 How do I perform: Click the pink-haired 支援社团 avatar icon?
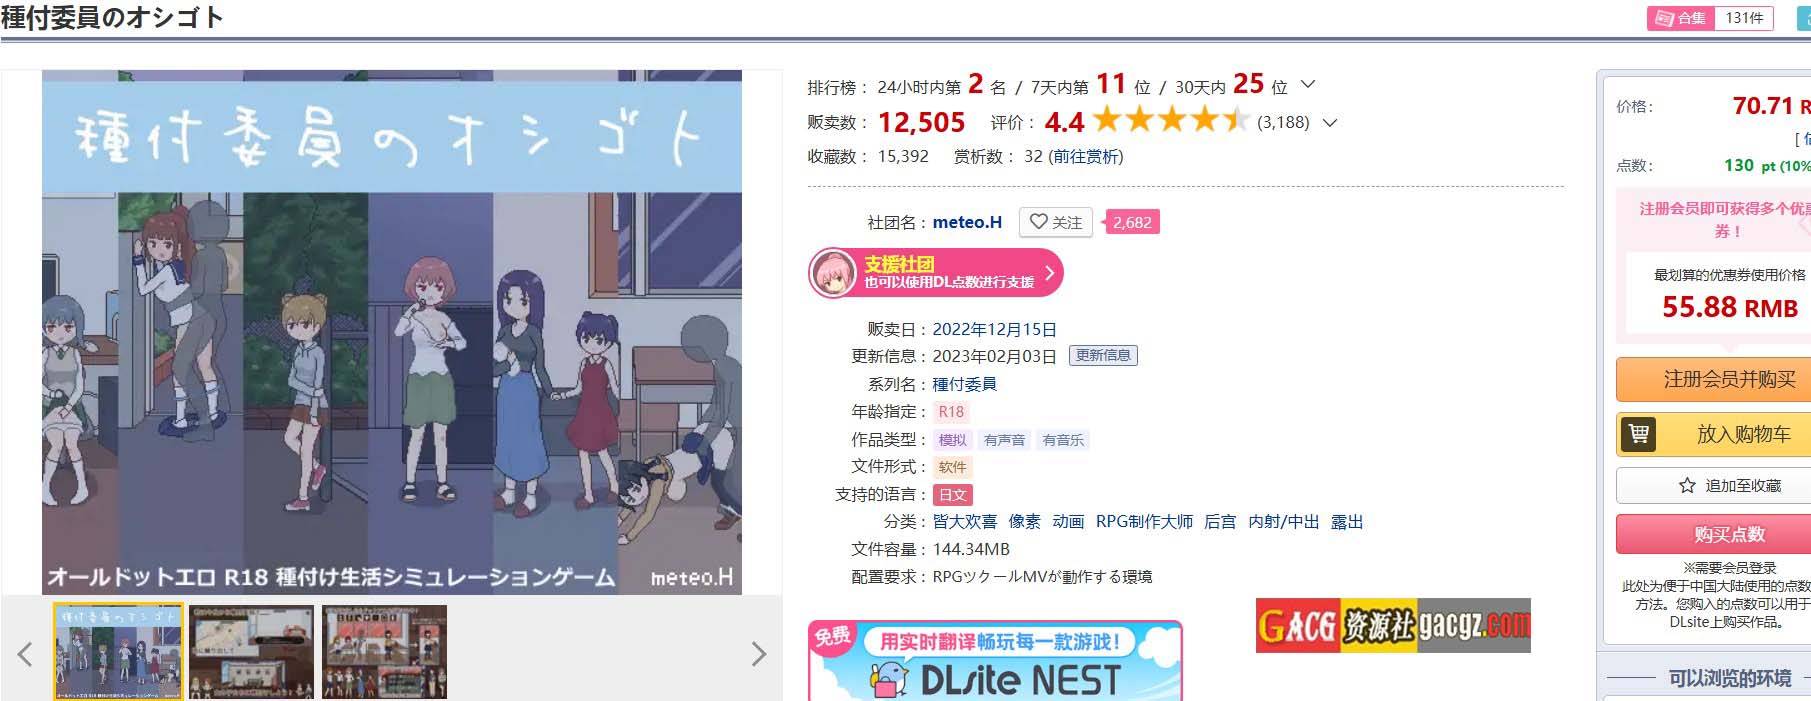point(833,273)
